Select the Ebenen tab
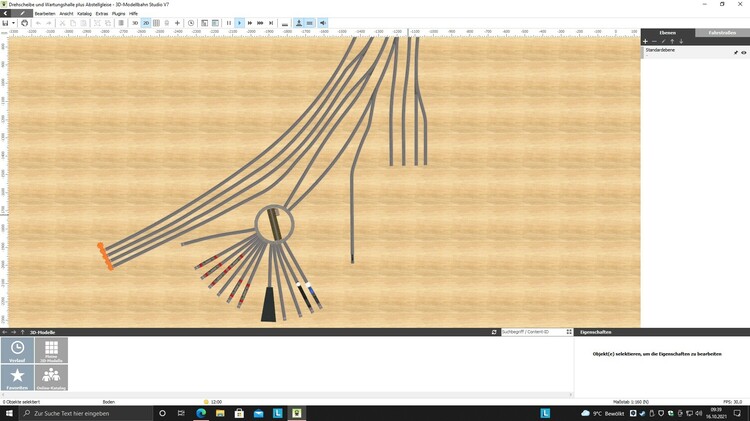This screenshot has height=421, width=750. (x=668, y=33)
